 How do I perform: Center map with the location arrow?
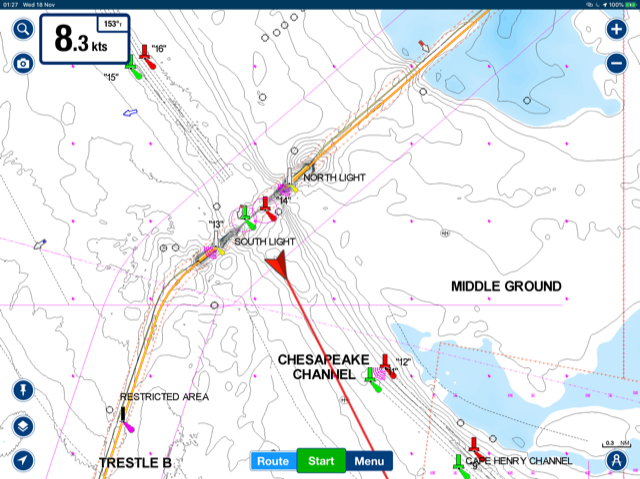22,460
